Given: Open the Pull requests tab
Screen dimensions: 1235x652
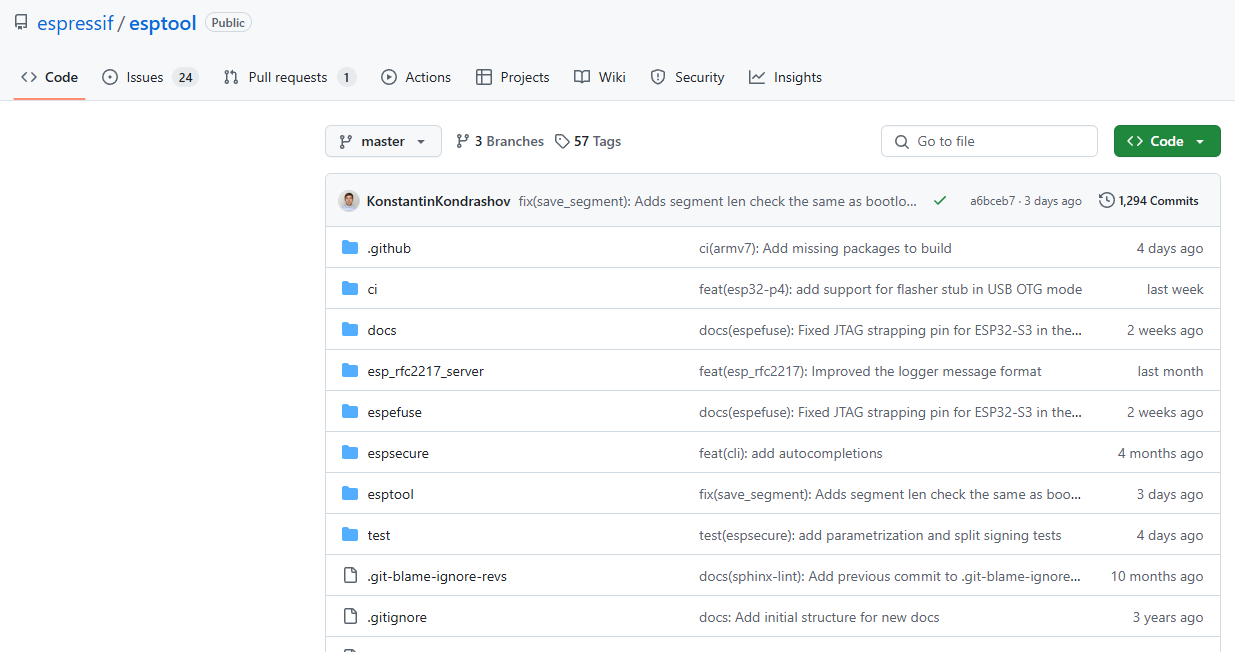Looking at the screenshot, I should pyautogui.click(x=289, y=77).
